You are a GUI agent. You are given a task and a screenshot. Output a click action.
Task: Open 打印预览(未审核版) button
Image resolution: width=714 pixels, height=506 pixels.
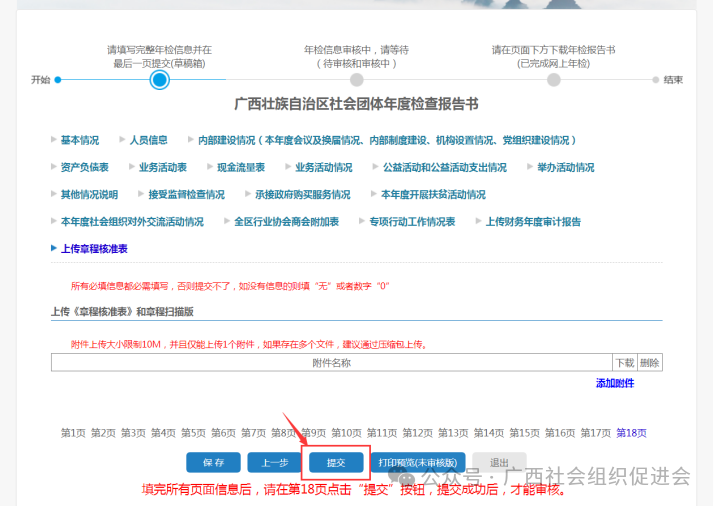click(418, 462)
